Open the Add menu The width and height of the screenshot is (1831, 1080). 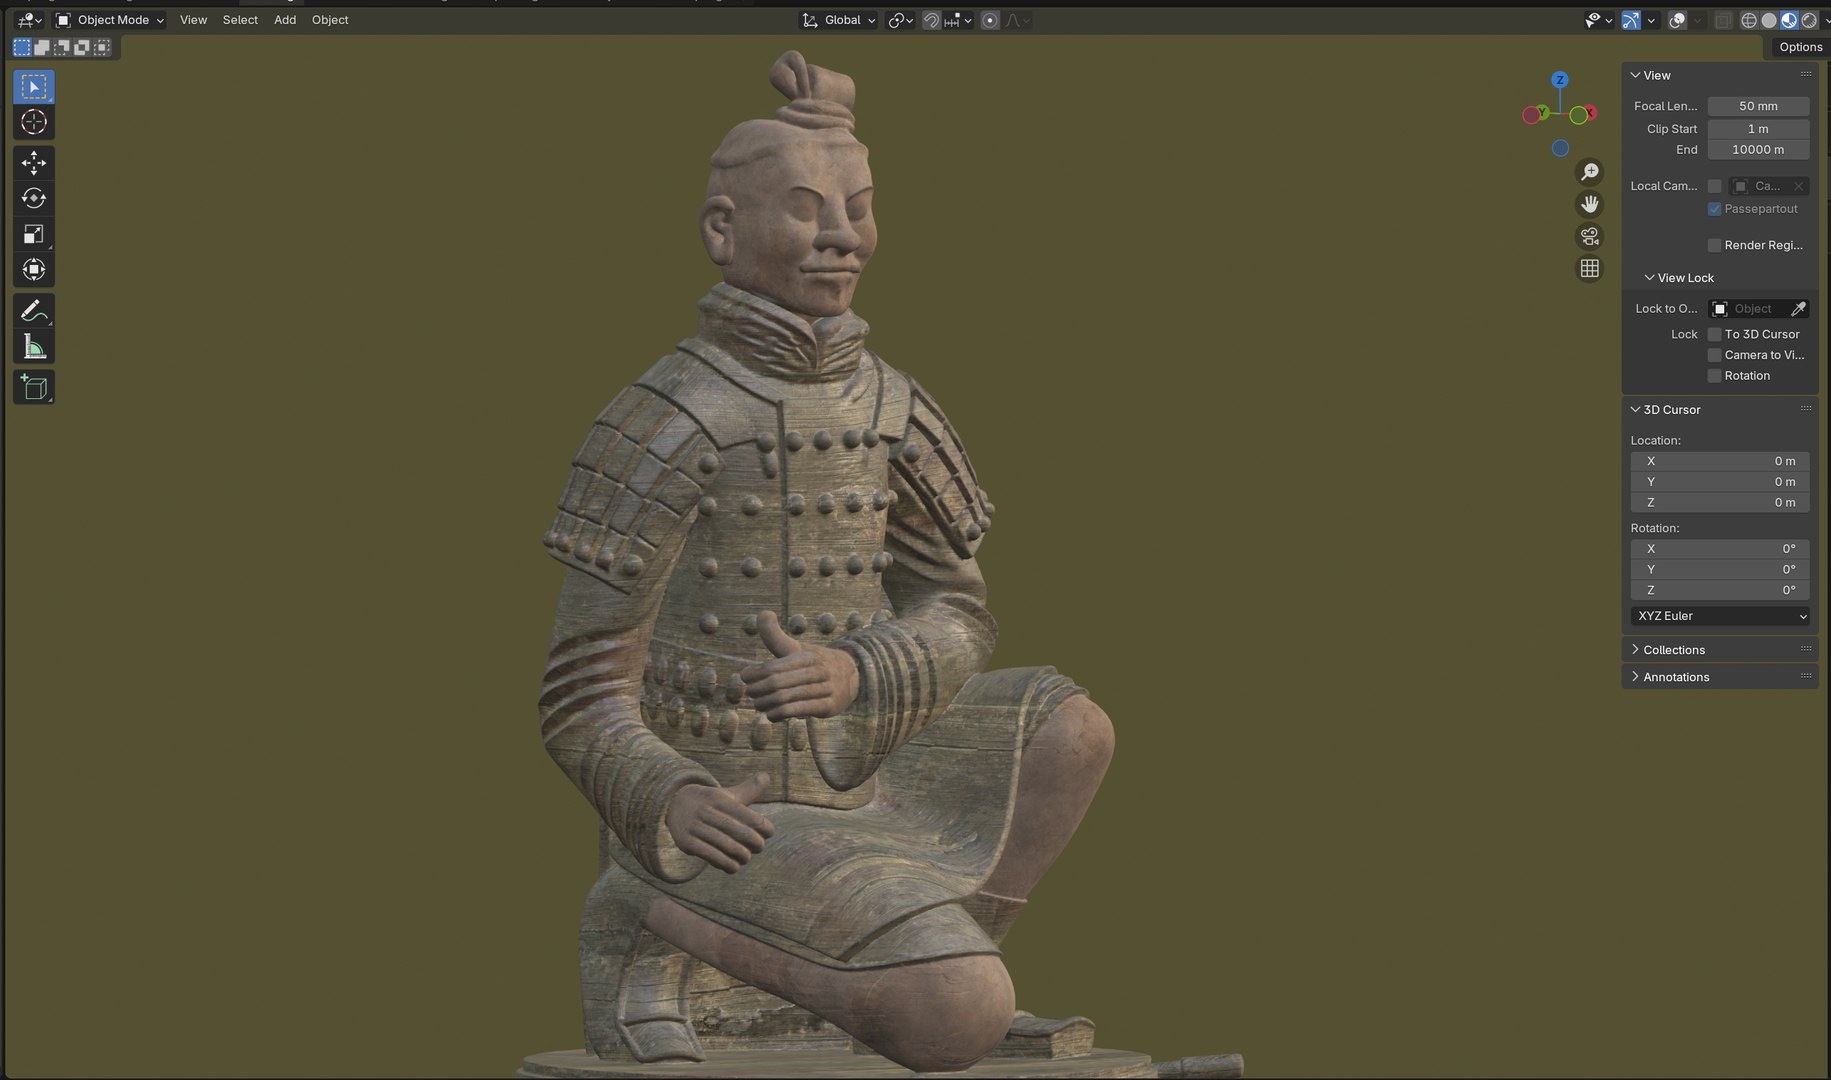(285, 20)
